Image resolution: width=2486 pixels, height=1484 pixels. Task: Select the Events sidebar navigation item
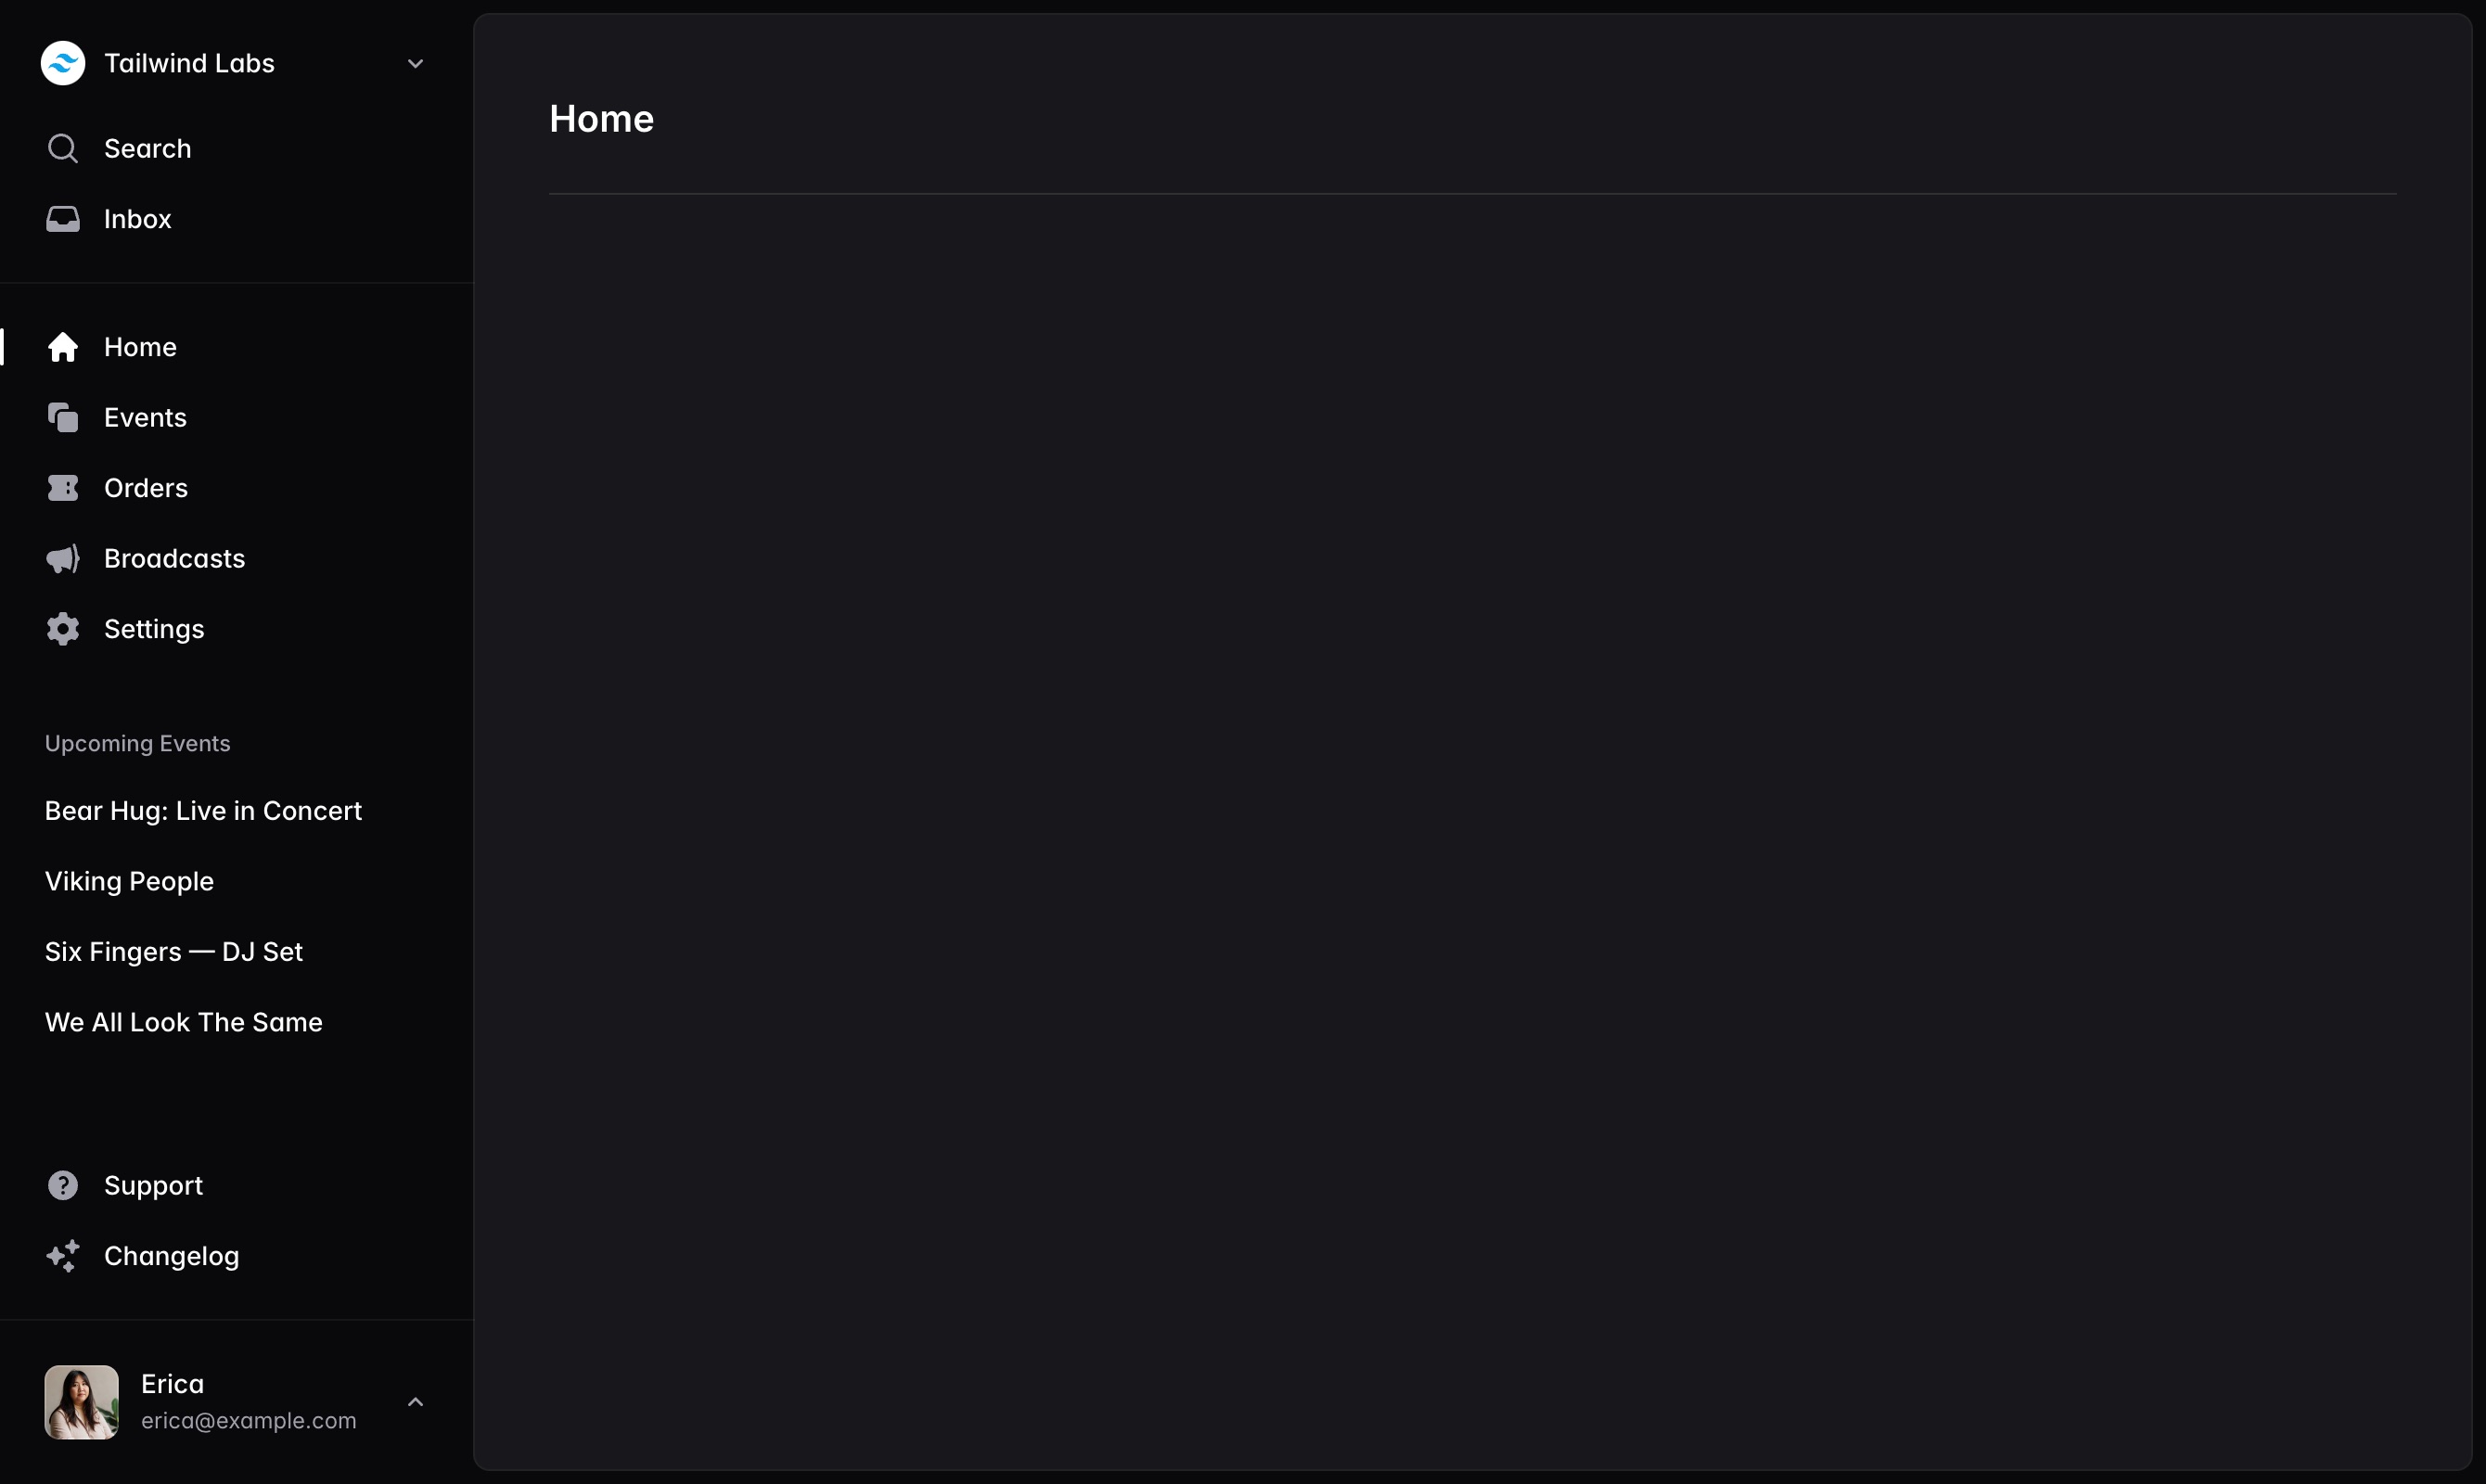pyautogui.click(x=145, y=417)
